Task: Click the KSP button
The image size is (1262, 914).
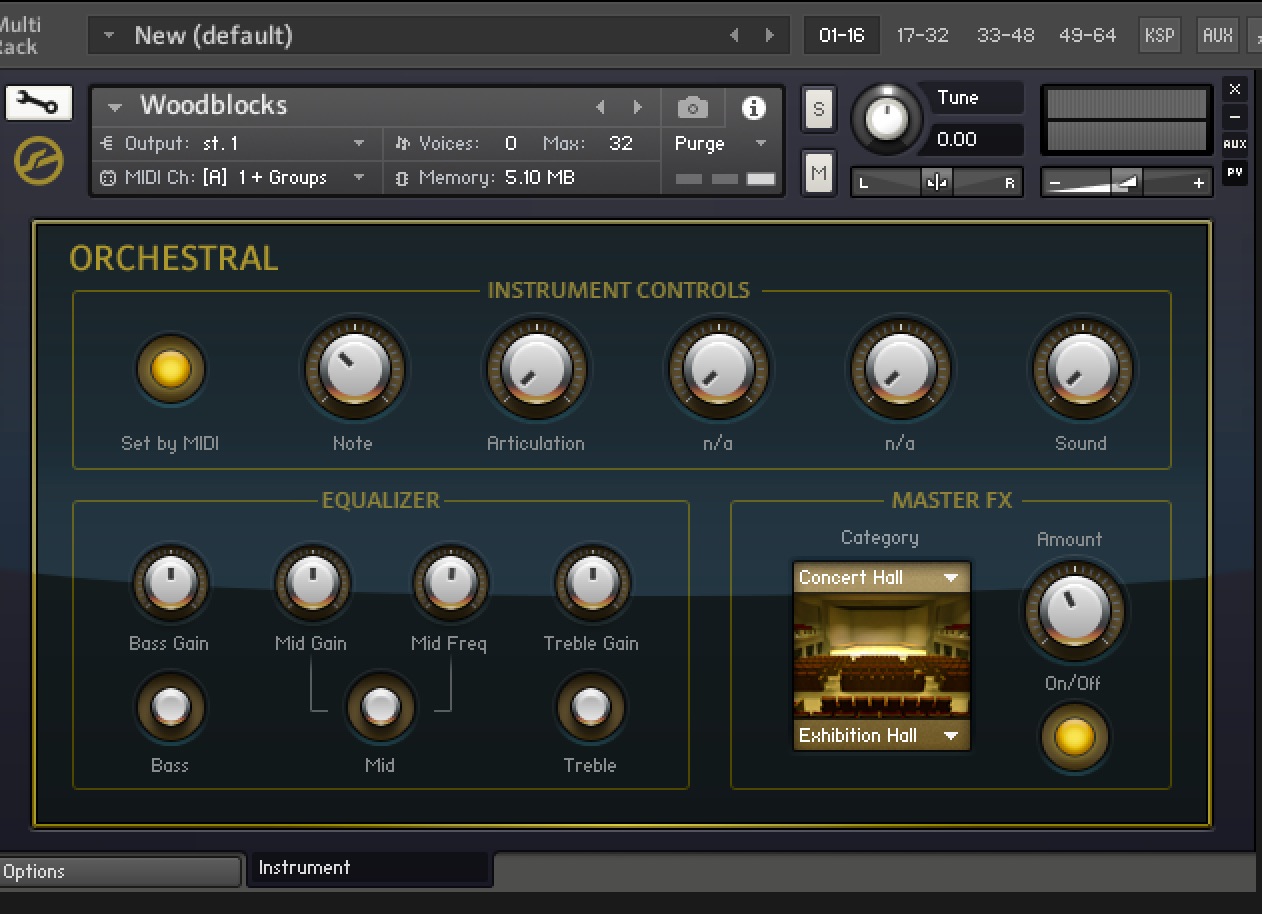Action: [1159, 35]
